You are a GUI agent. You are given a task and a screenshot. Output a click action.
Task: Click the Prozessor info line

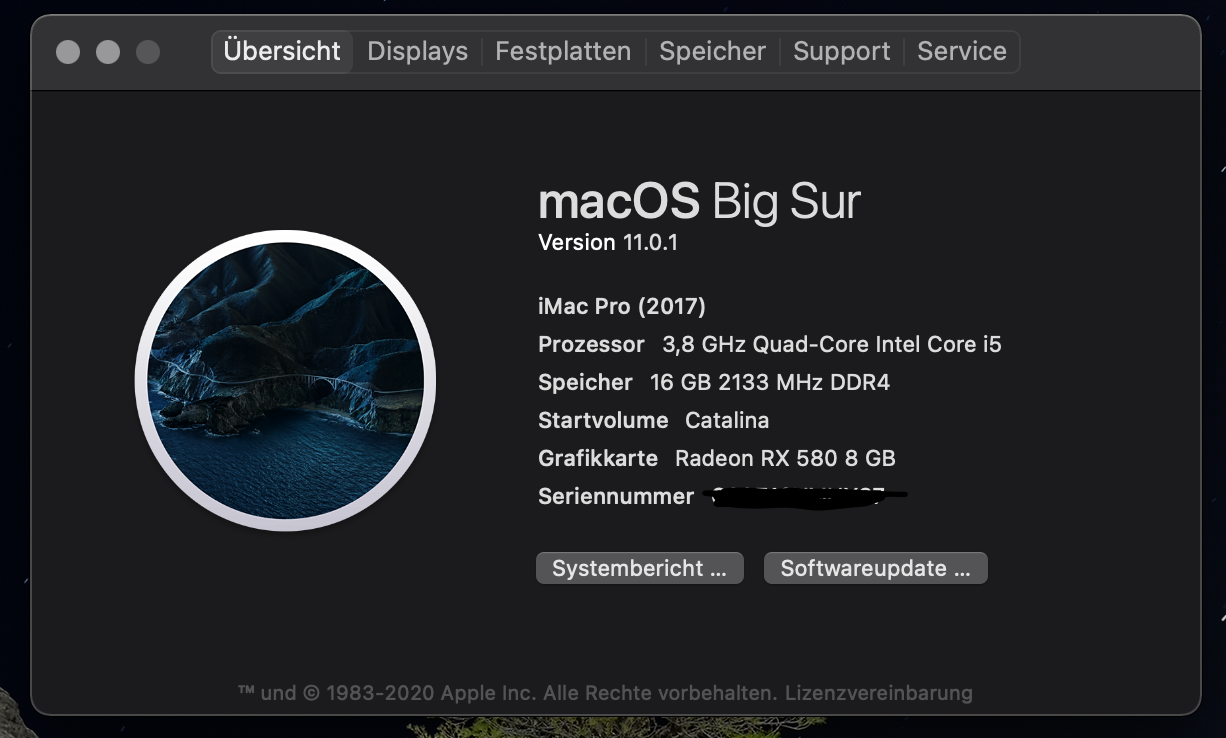(x=769, y=344)
